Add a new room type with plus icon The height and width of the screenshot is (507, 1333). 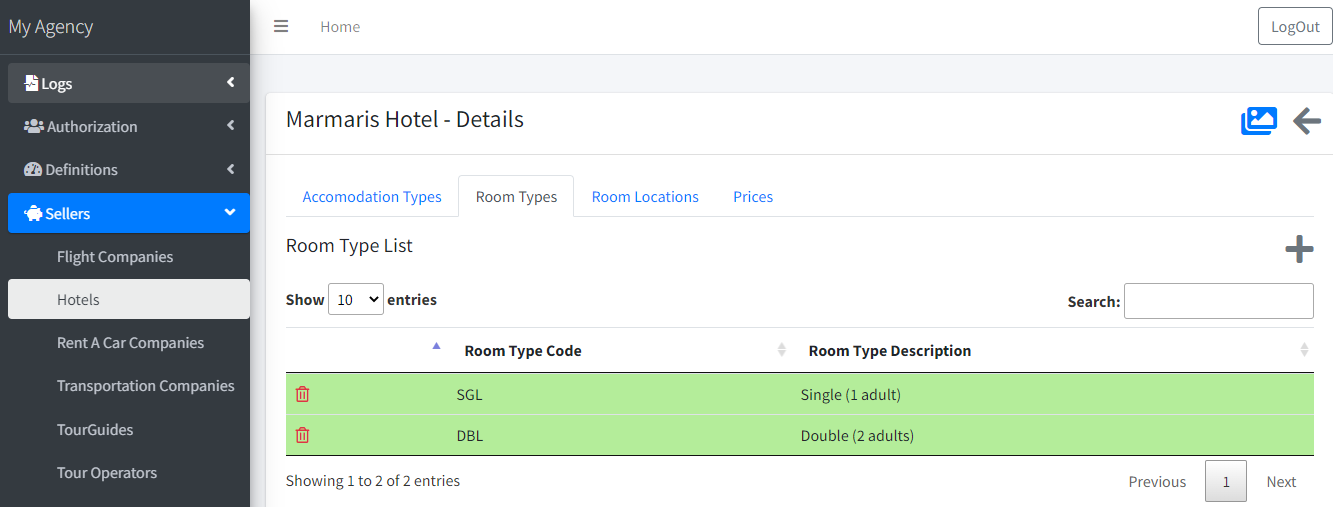(x=1298, y=249)
